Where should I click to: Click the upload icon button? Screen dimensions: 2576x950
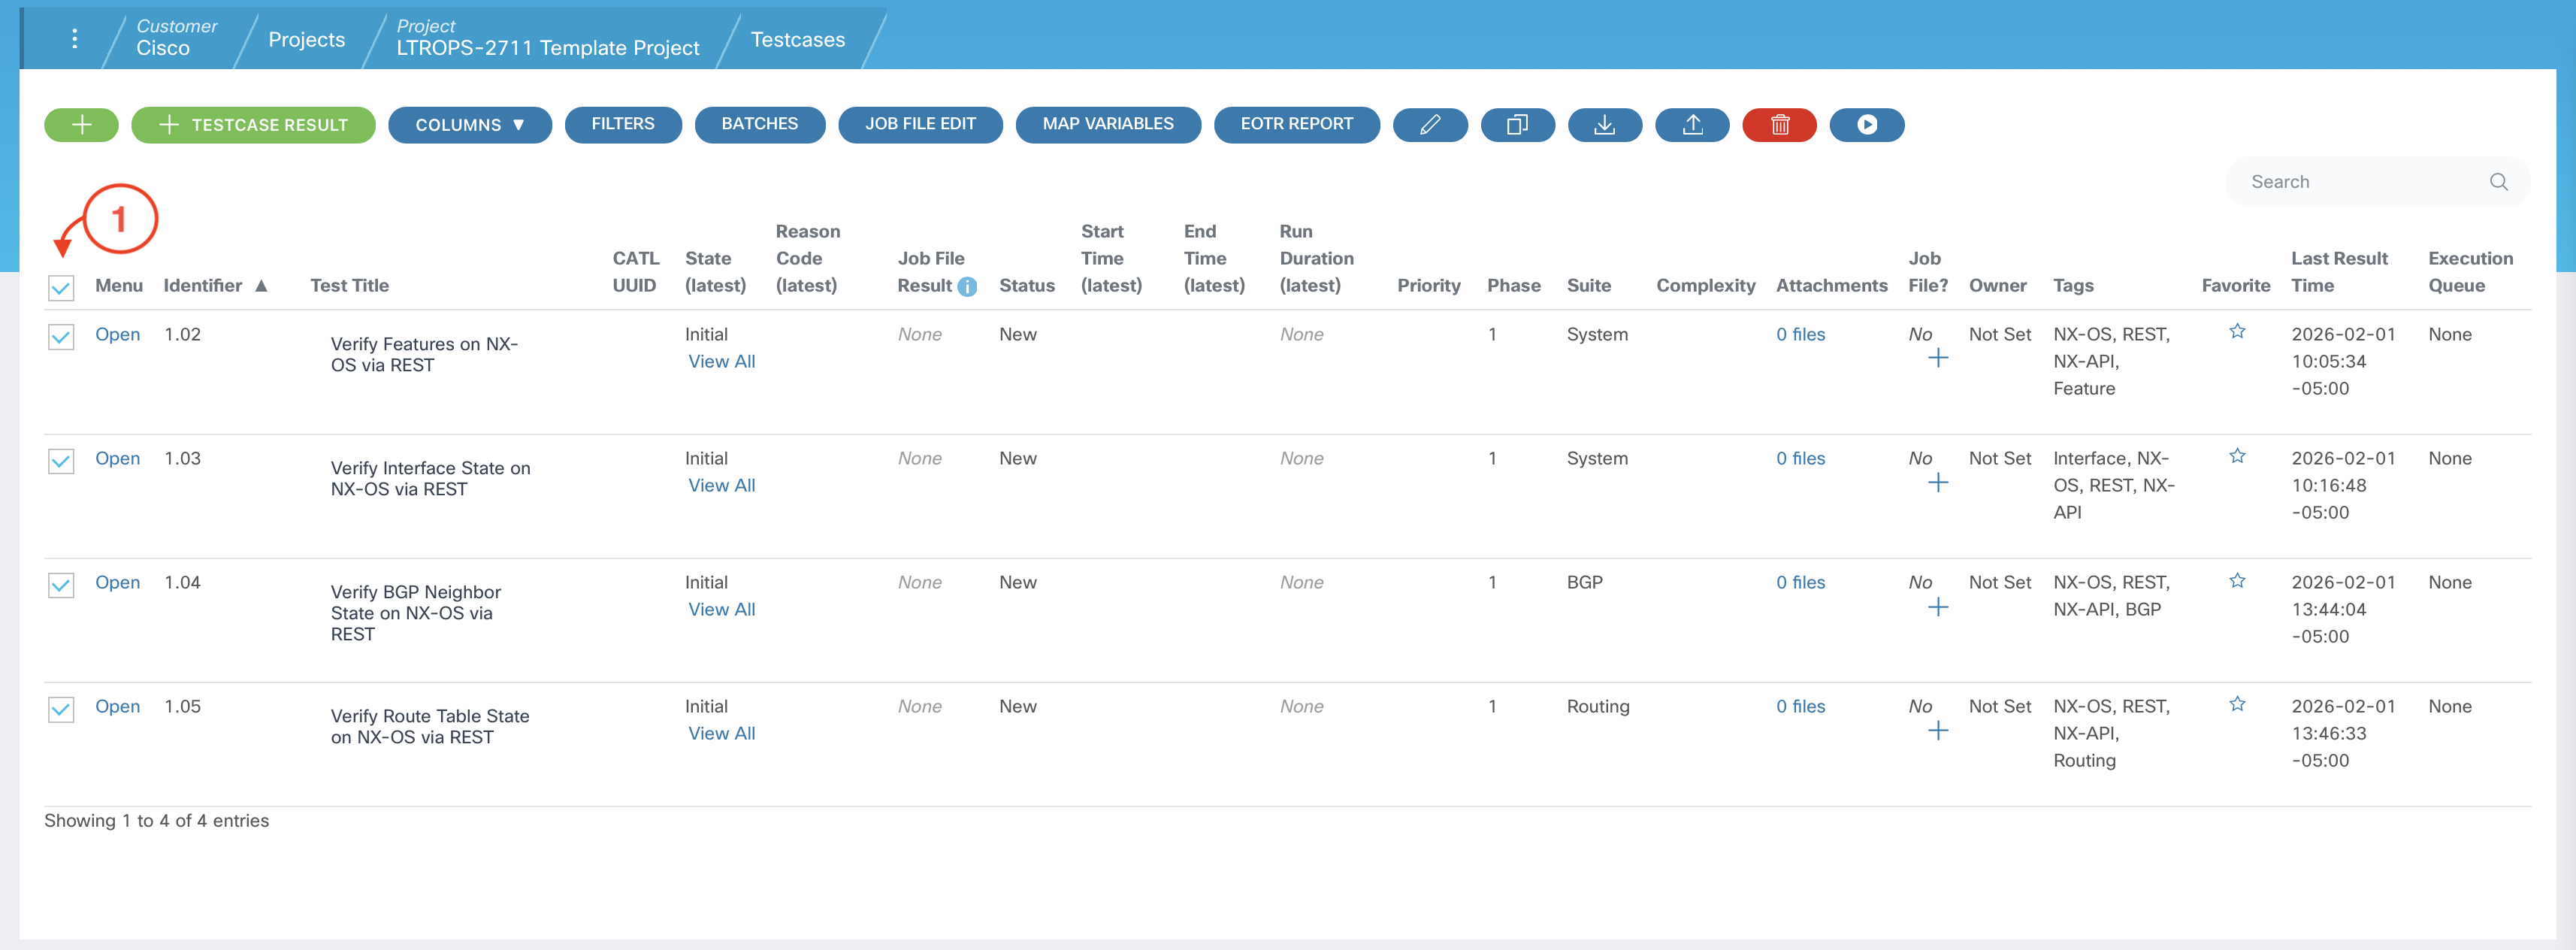[1692, 125]
